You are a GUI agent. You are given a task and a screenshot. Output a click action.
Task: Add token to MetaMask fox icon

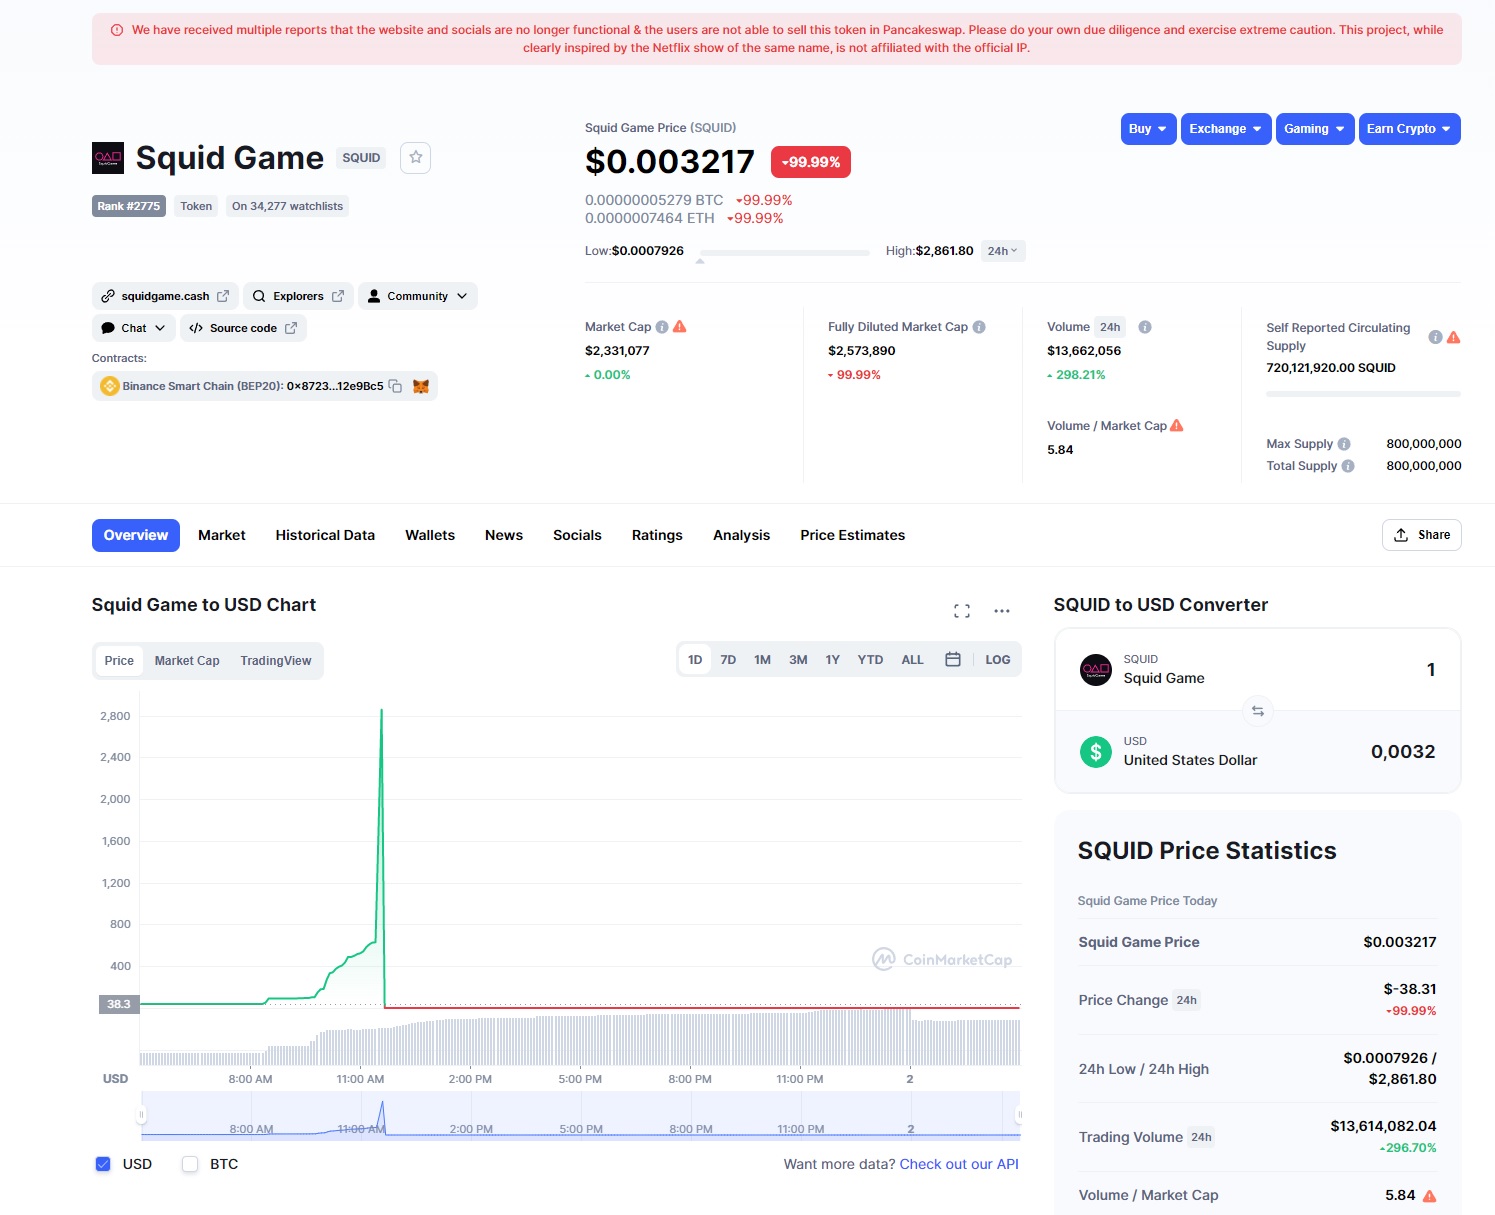point(421,386)
